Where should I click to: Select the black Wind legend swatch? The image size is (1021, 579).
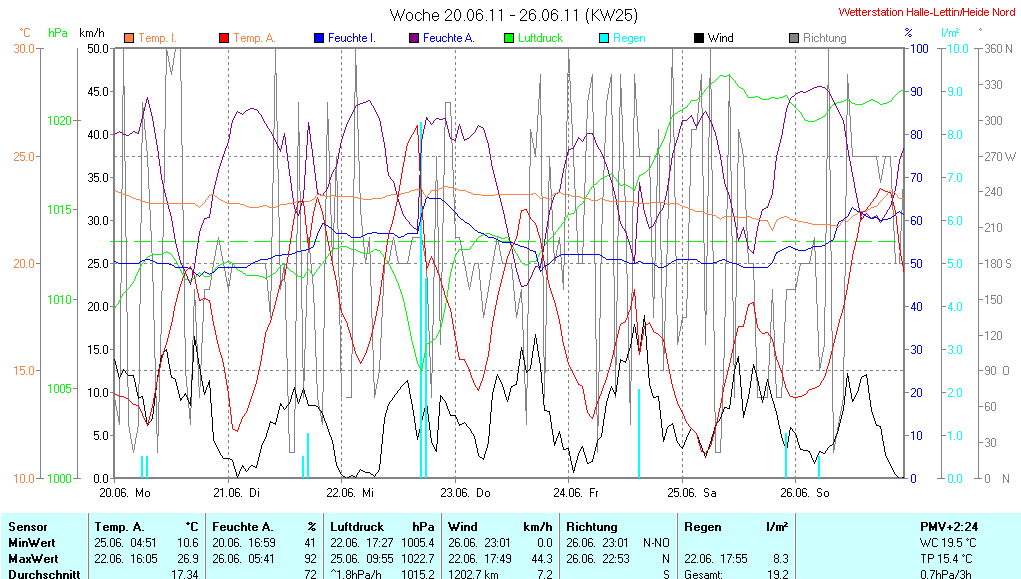pos(698,38)
